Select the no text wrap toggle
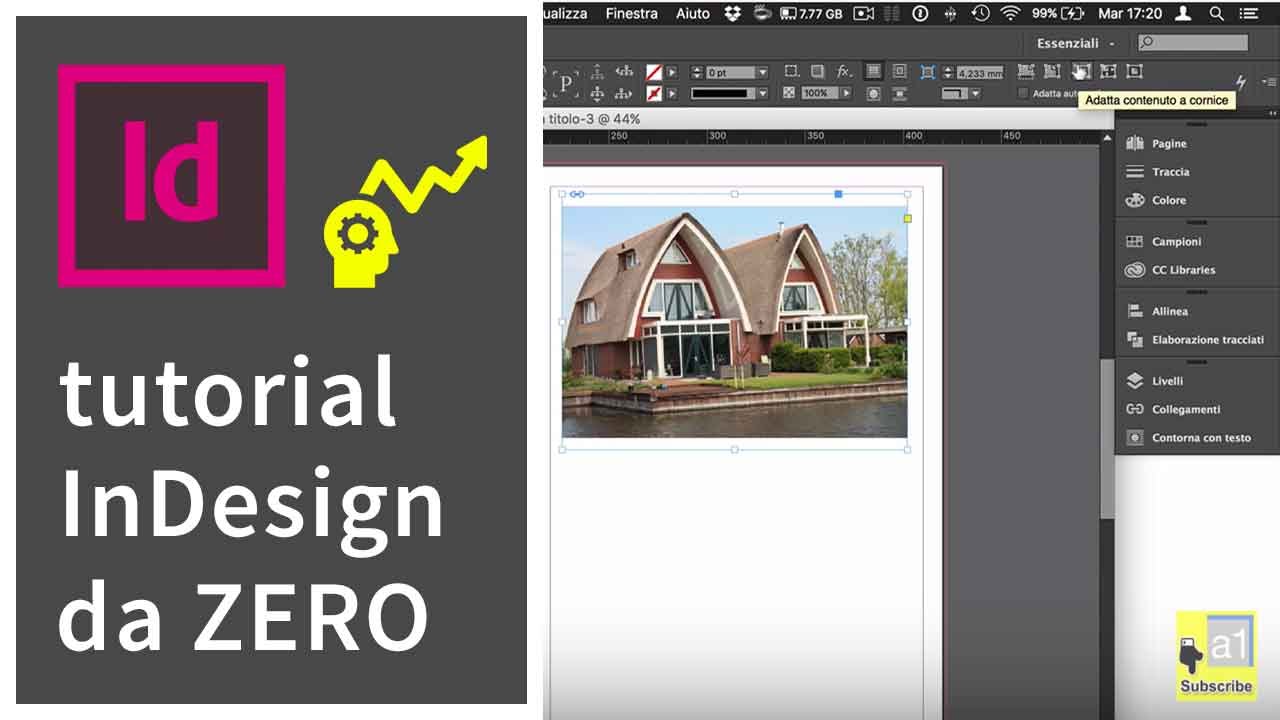 (873, 71)
